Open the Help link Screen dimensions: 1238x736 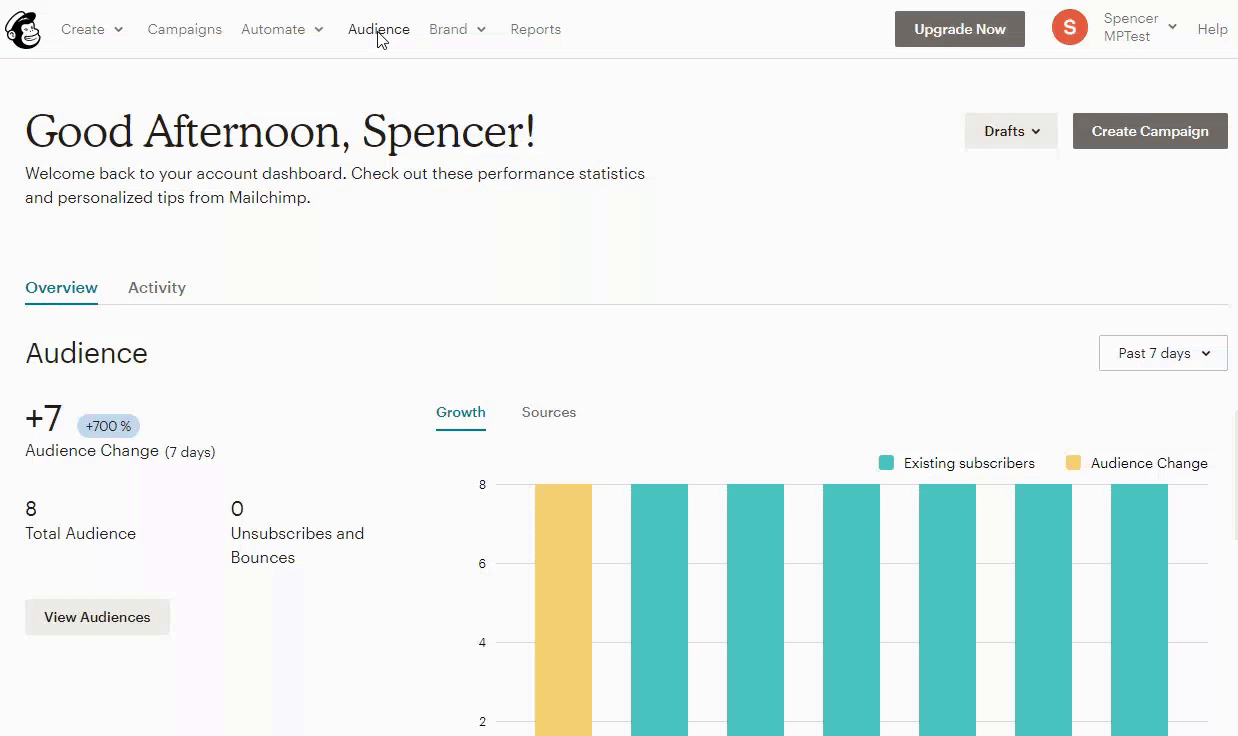pyautogui.click(x=1212, y=29)
